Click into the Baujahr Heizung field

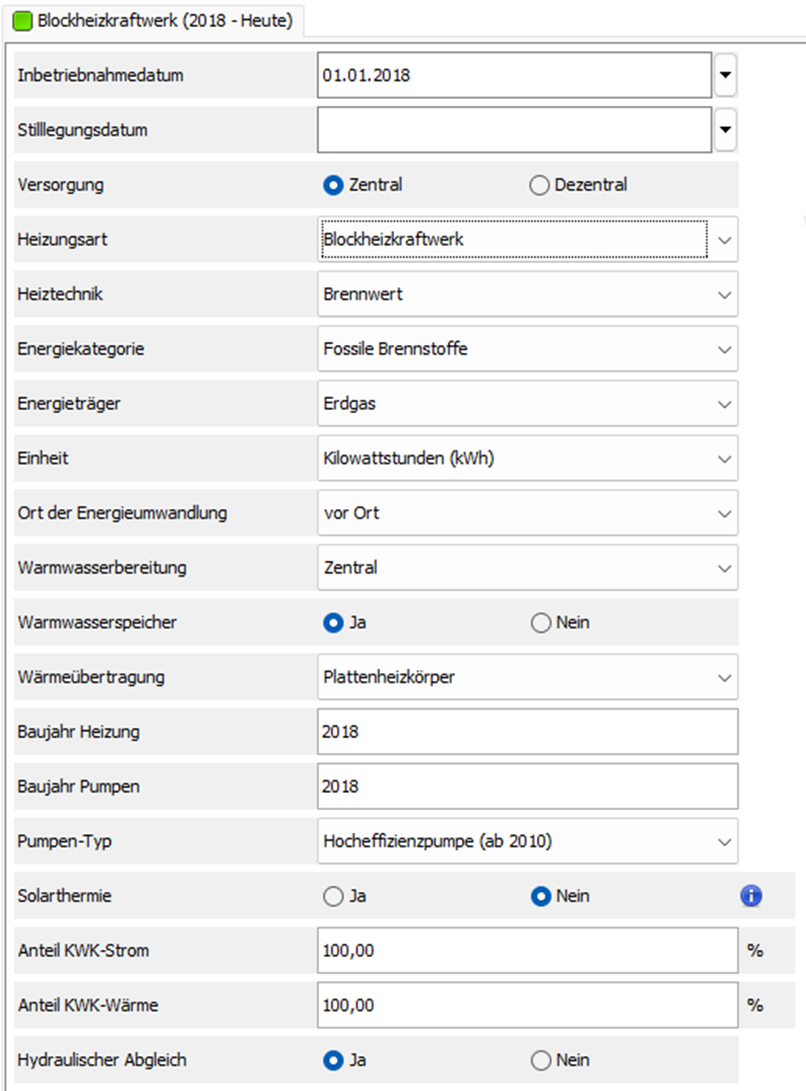point(527,732)
